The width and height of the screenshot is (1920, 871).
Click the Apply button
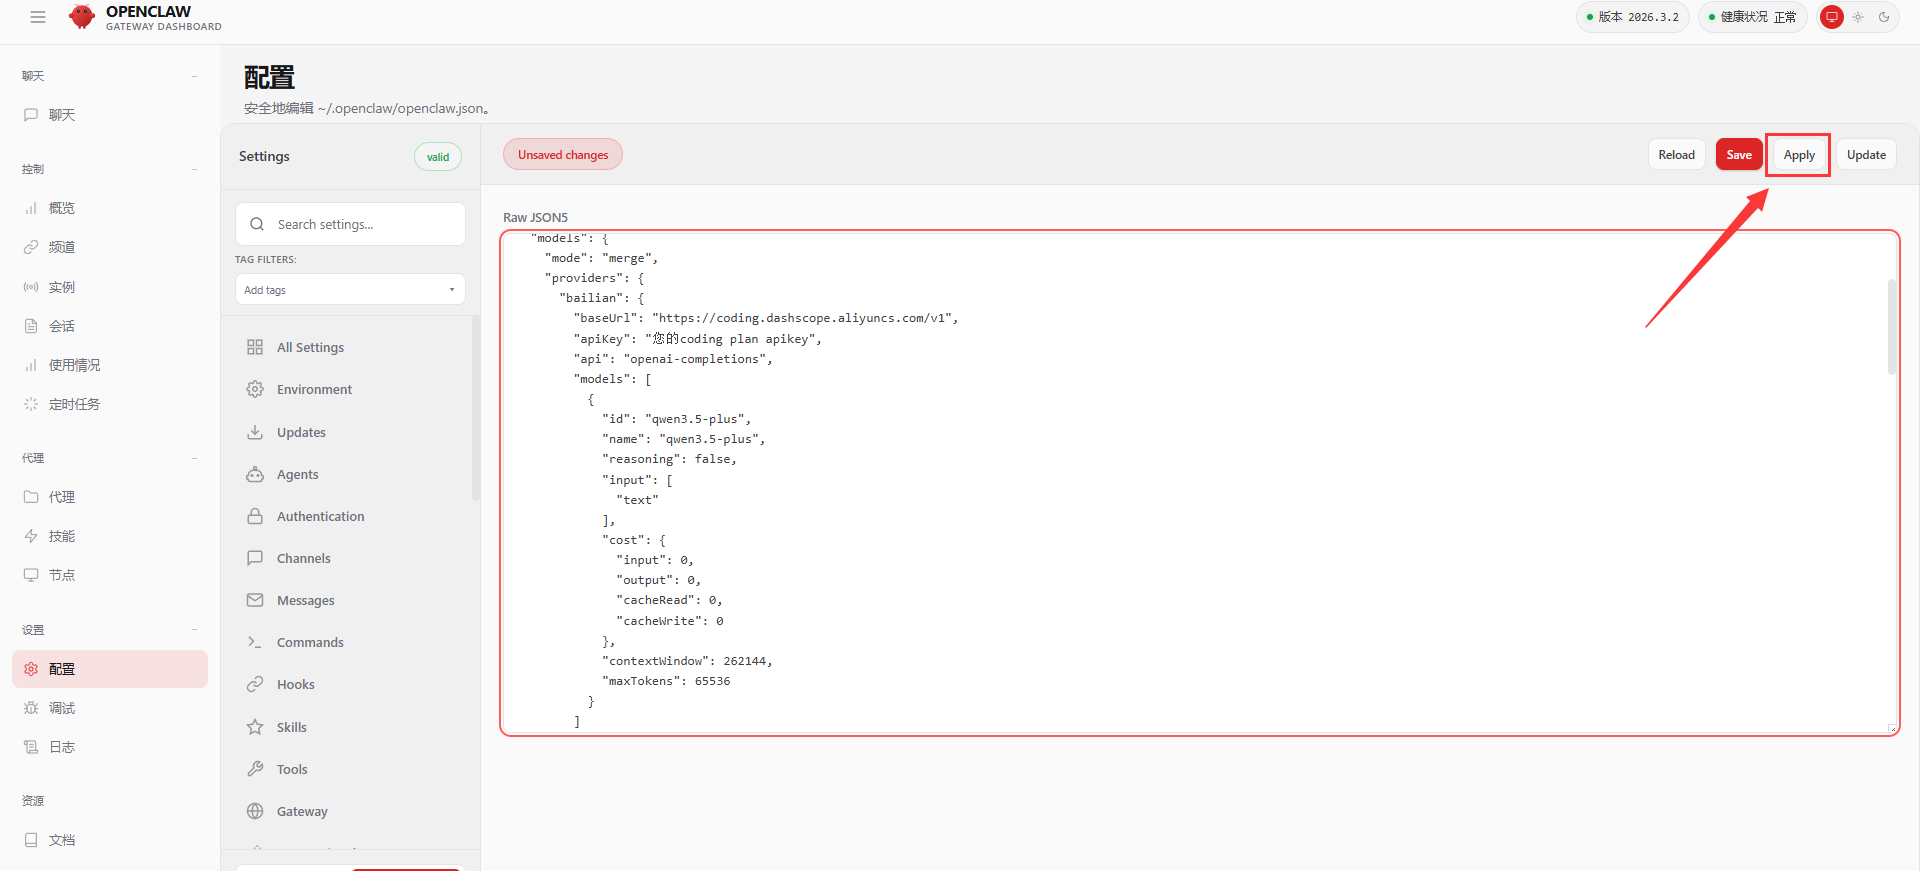tap(1798, 155)
